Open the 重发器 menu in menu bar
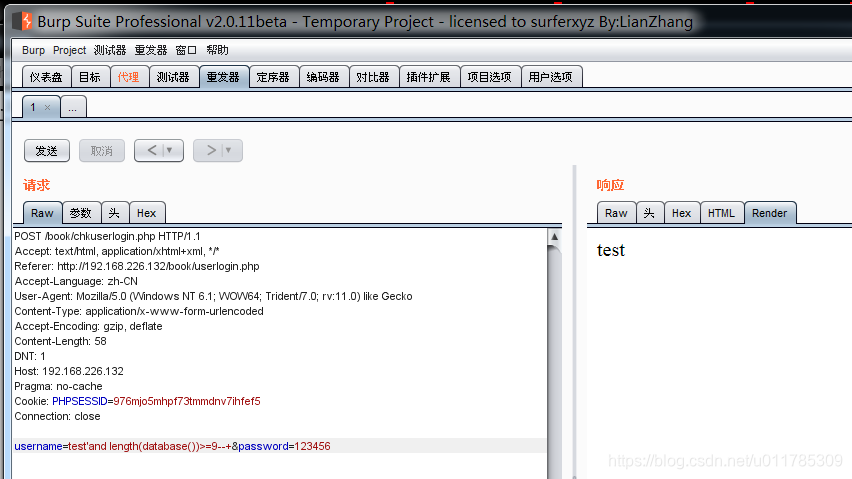This screenshot has width=852, height=479. click(151, 50)
